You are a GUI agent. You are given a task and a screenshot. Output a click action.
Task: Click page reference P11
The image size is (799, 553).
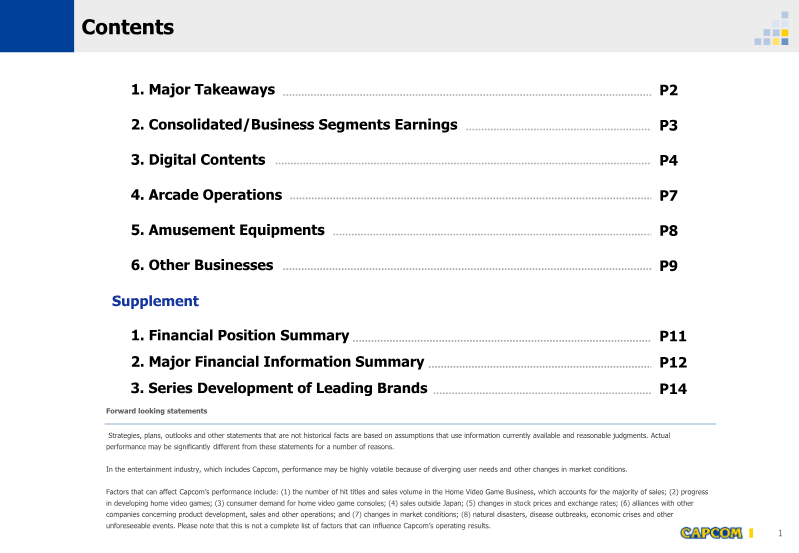click(x=673, y=337)
